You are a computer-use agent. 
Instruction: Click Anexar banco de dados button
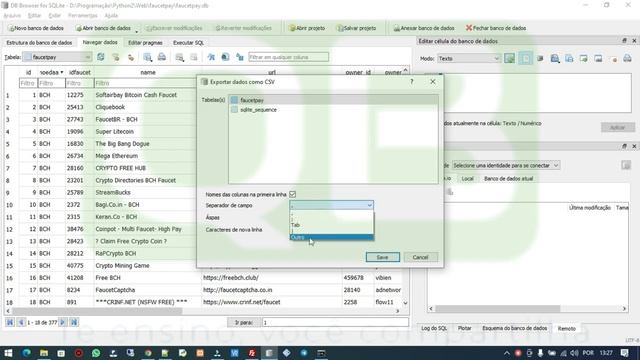(x=424, y=28)
